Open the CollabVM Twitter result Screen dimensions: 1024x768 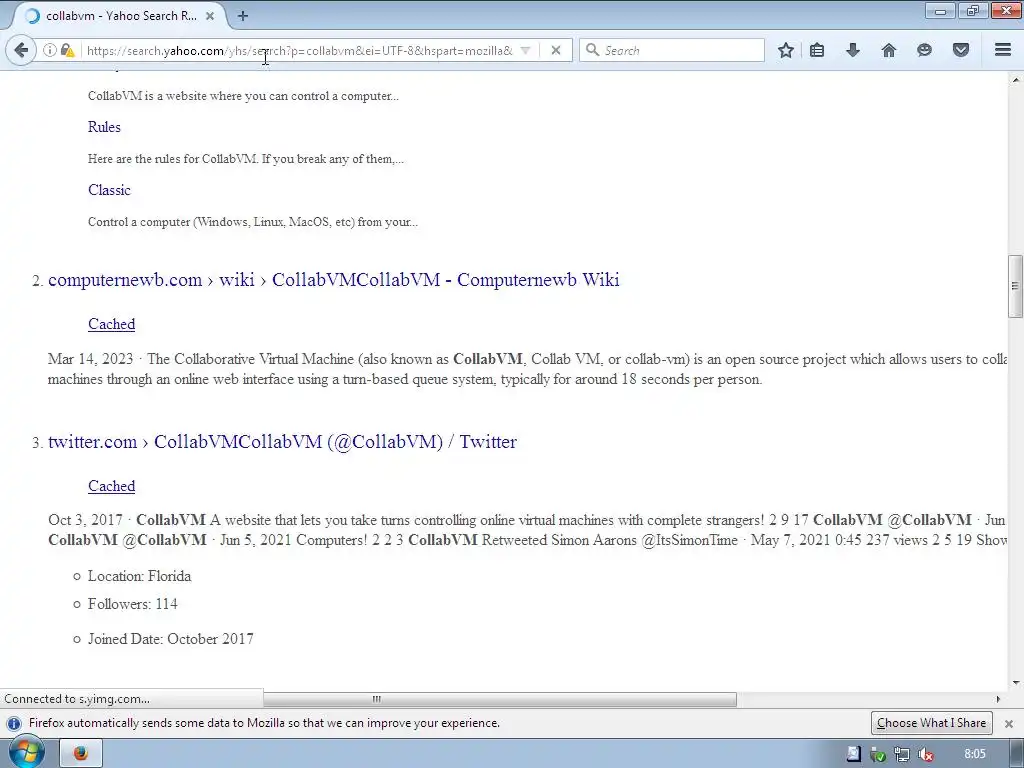click(x=282, y=441)
